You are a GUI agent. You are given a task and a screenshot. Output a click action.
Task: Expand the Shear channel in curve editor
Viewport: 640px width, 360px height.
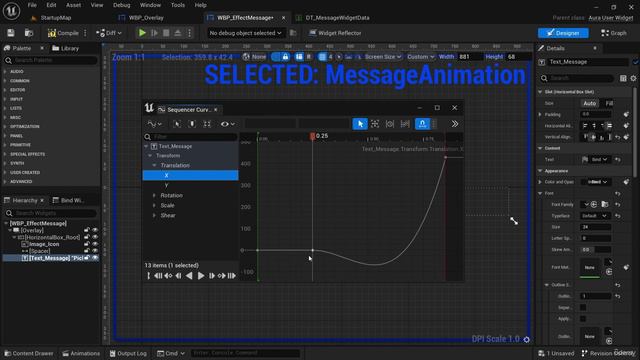tap(154, 216)
